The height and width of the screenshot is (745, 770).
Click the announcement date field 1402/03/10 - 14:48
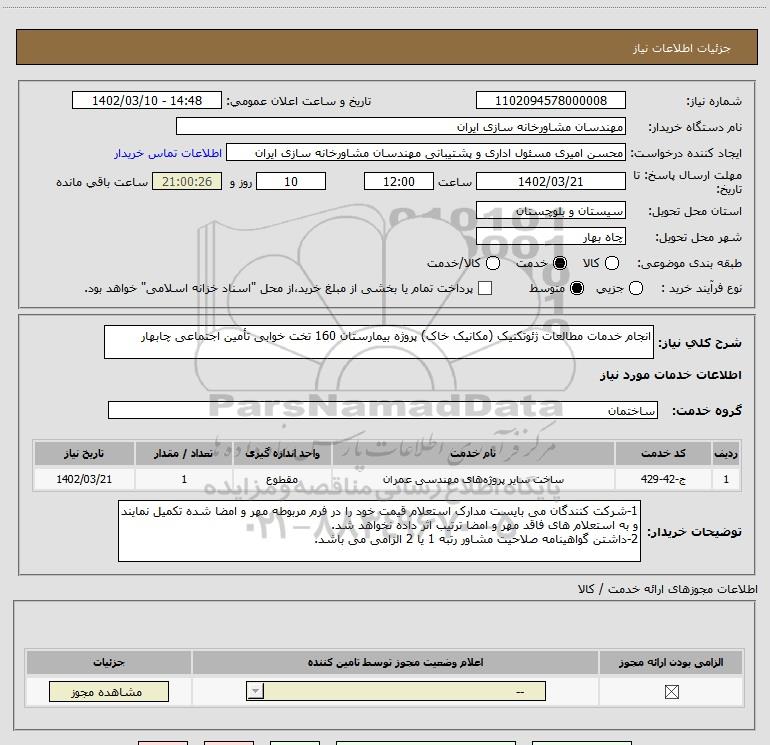tap(147, 100)
